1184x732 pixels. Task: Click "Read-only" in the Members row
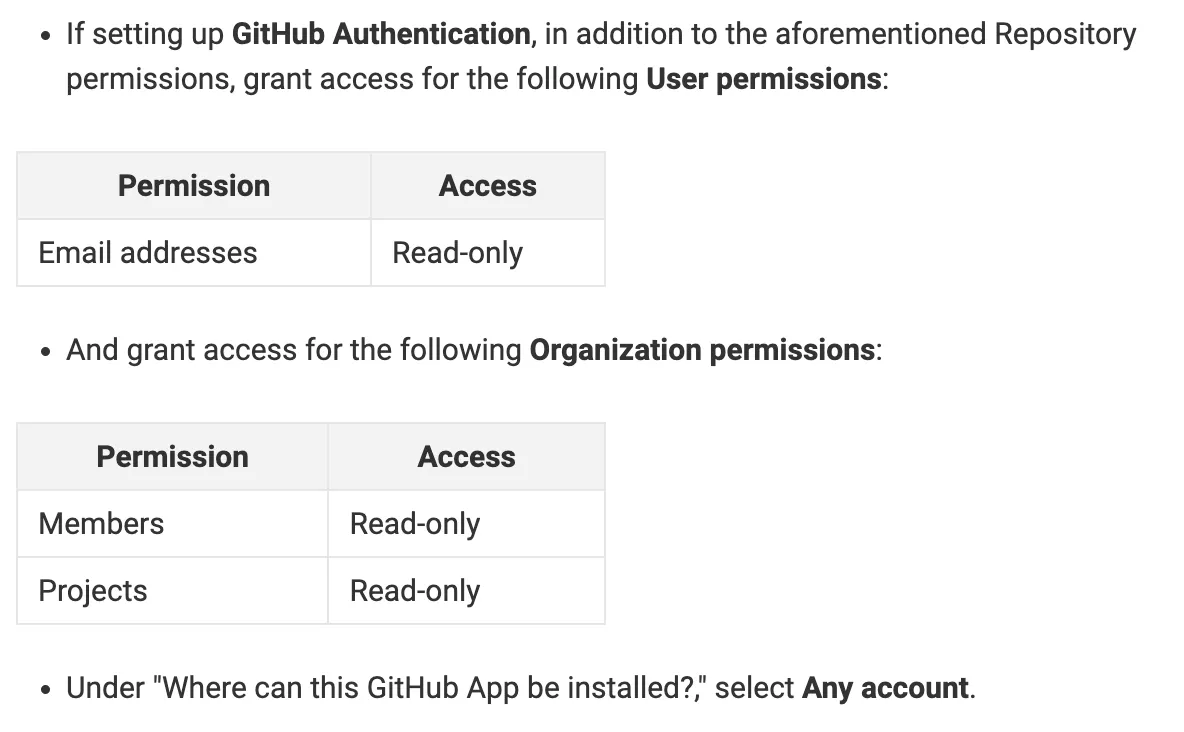click(x=415, y=524)
